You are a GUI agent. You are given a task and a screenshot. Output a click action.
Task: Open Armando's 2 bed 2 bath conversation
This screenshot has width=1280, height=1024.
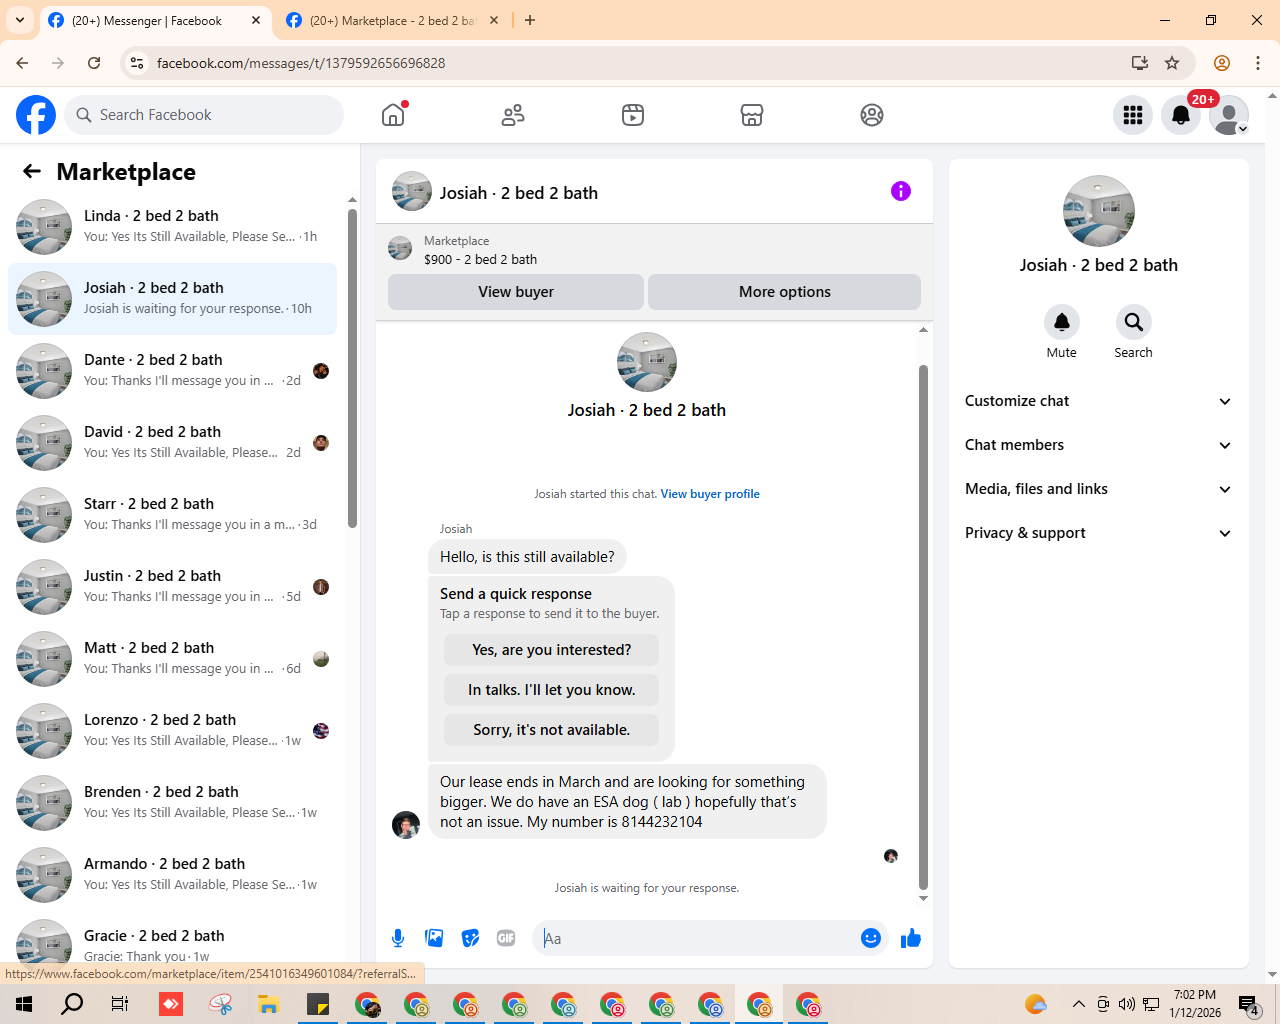point(172,875)
